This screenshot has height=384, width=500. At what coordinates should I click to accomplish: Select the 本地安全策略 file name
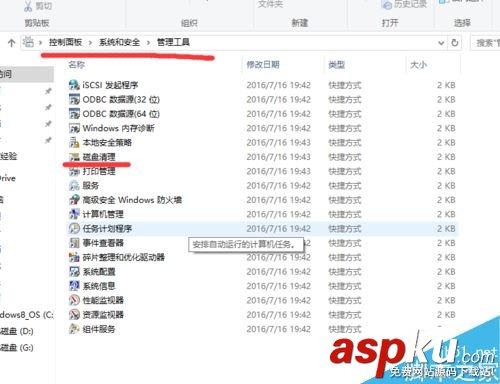coord(107,142)
